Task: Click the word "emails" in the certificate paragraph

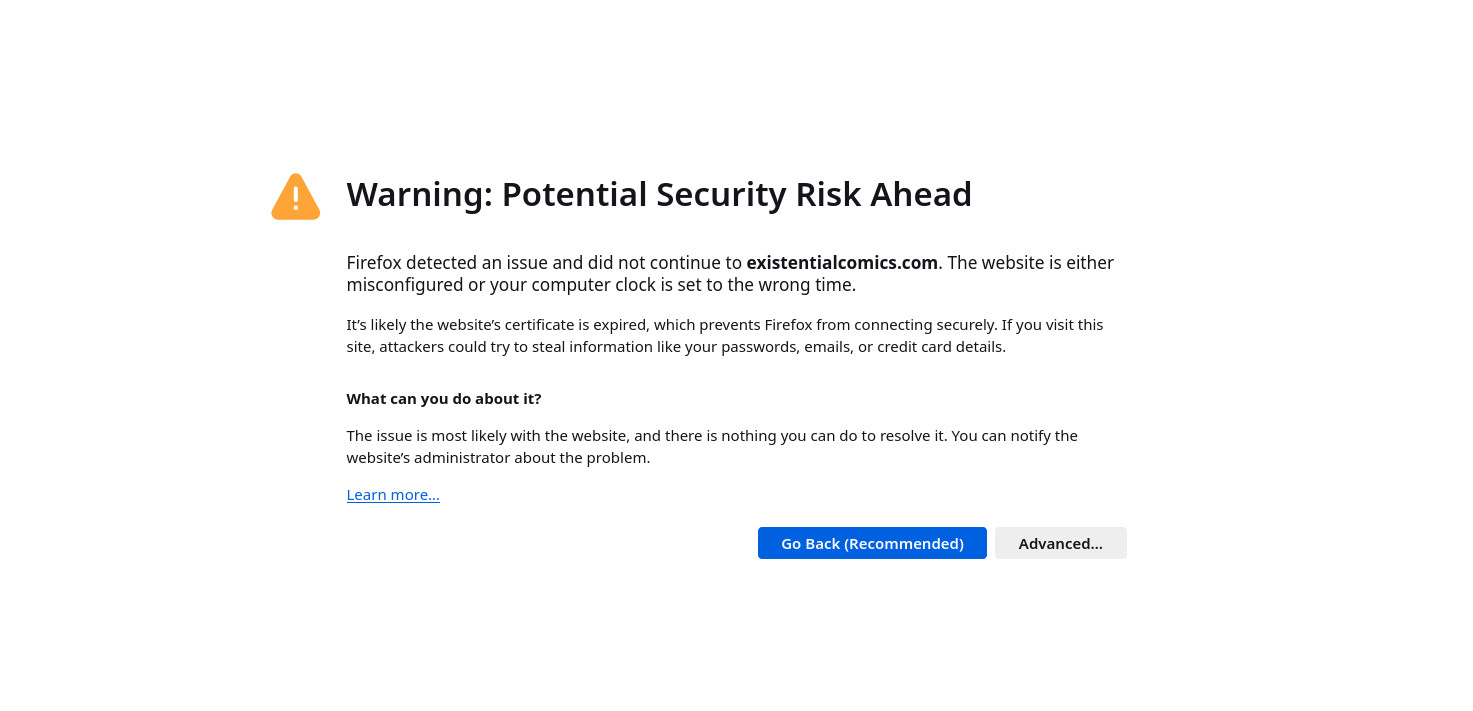Action: [827, 347]
